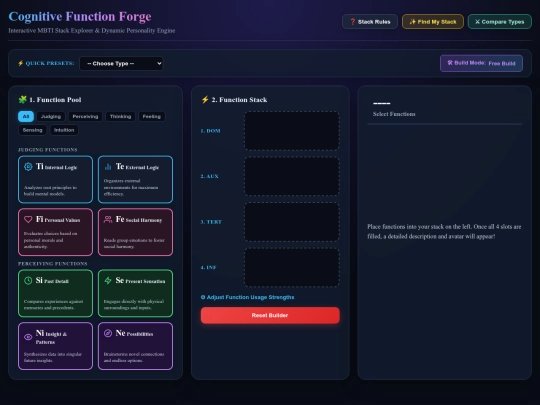Click the heart icon on Fi card
540x405 pixels.
[x=28, y=219]
